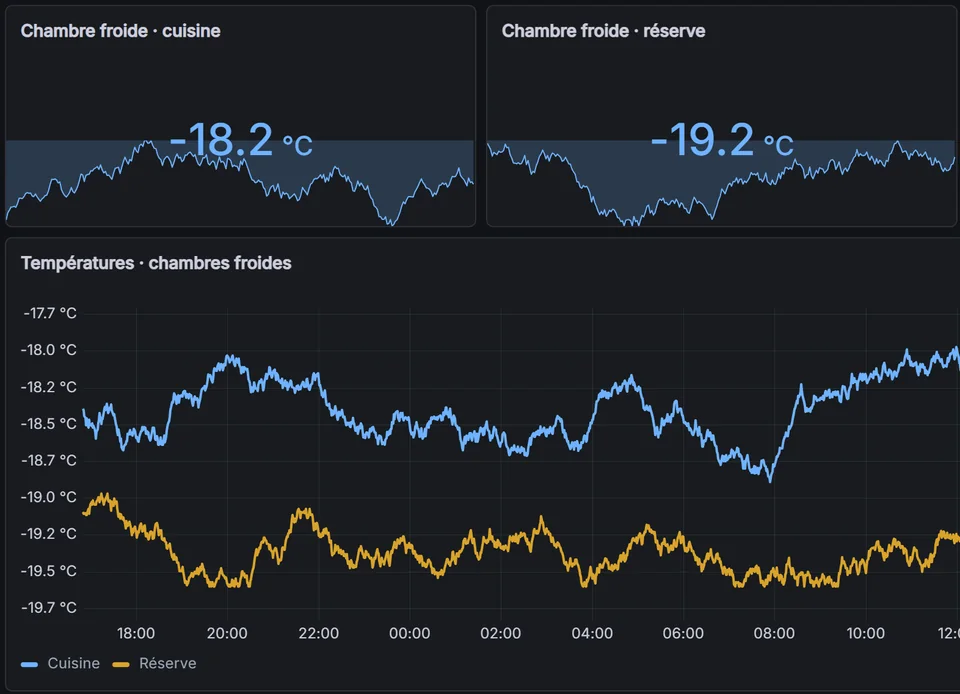Click the 02:00 time axis label

[x=501, y=633]
